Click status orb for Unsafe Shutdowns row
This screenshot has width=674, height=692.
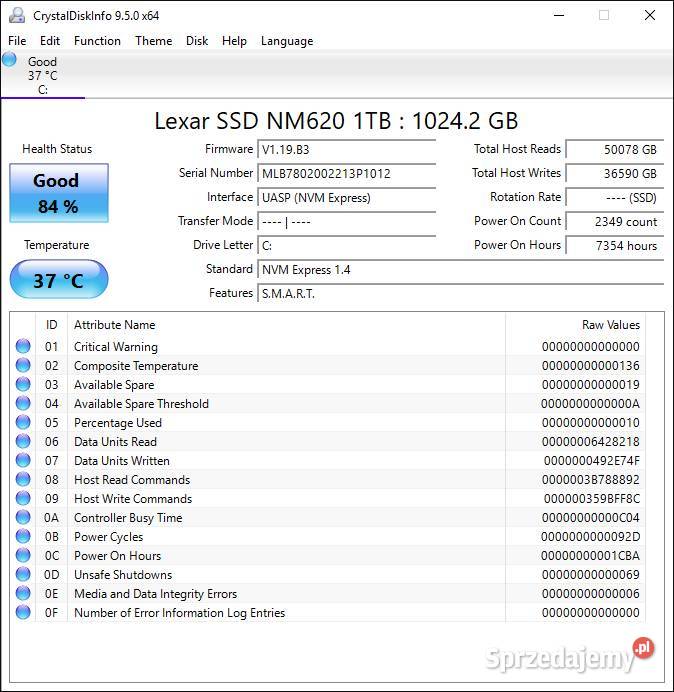[23, 574]
